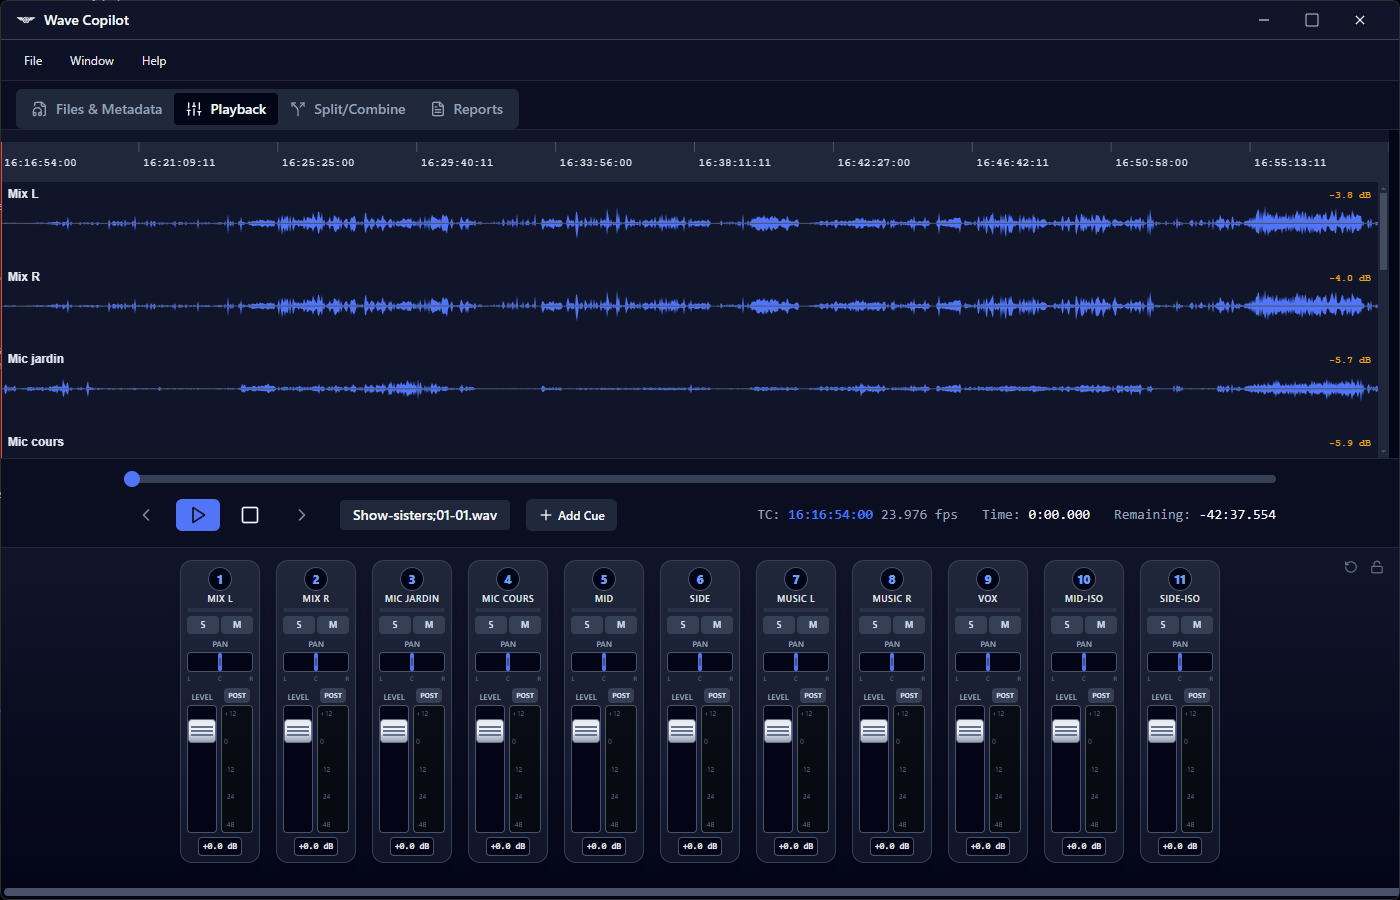
Task: Solo the MIX L channel
Action: pos(203,625)
